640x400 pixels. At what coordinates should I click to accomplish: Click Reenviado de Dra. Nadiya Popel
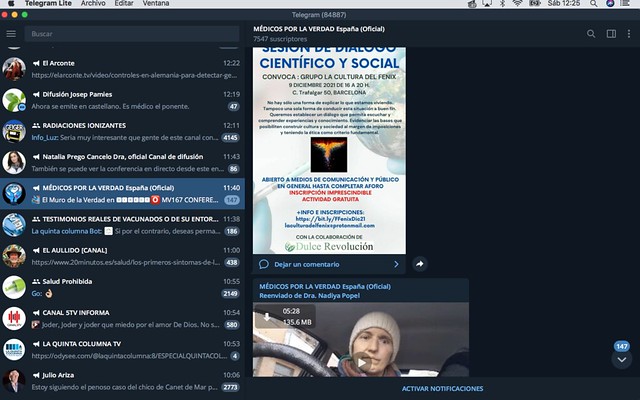point(309,296)
